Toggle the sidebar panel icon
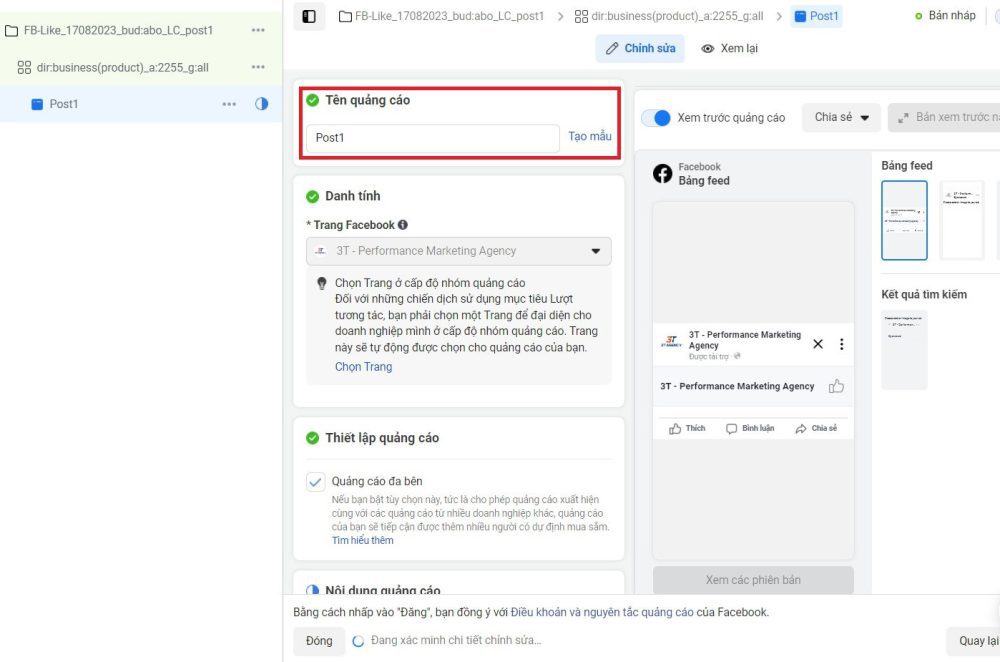Image resolution: width=1000 pixels, height=662 pixels. (x=309, y=17)
